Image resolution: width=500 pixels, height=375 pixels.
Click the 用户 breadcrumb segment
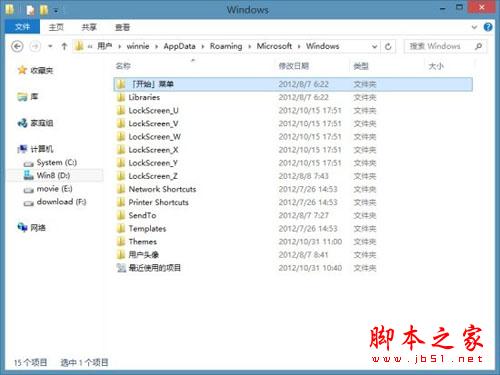point(105,46)
